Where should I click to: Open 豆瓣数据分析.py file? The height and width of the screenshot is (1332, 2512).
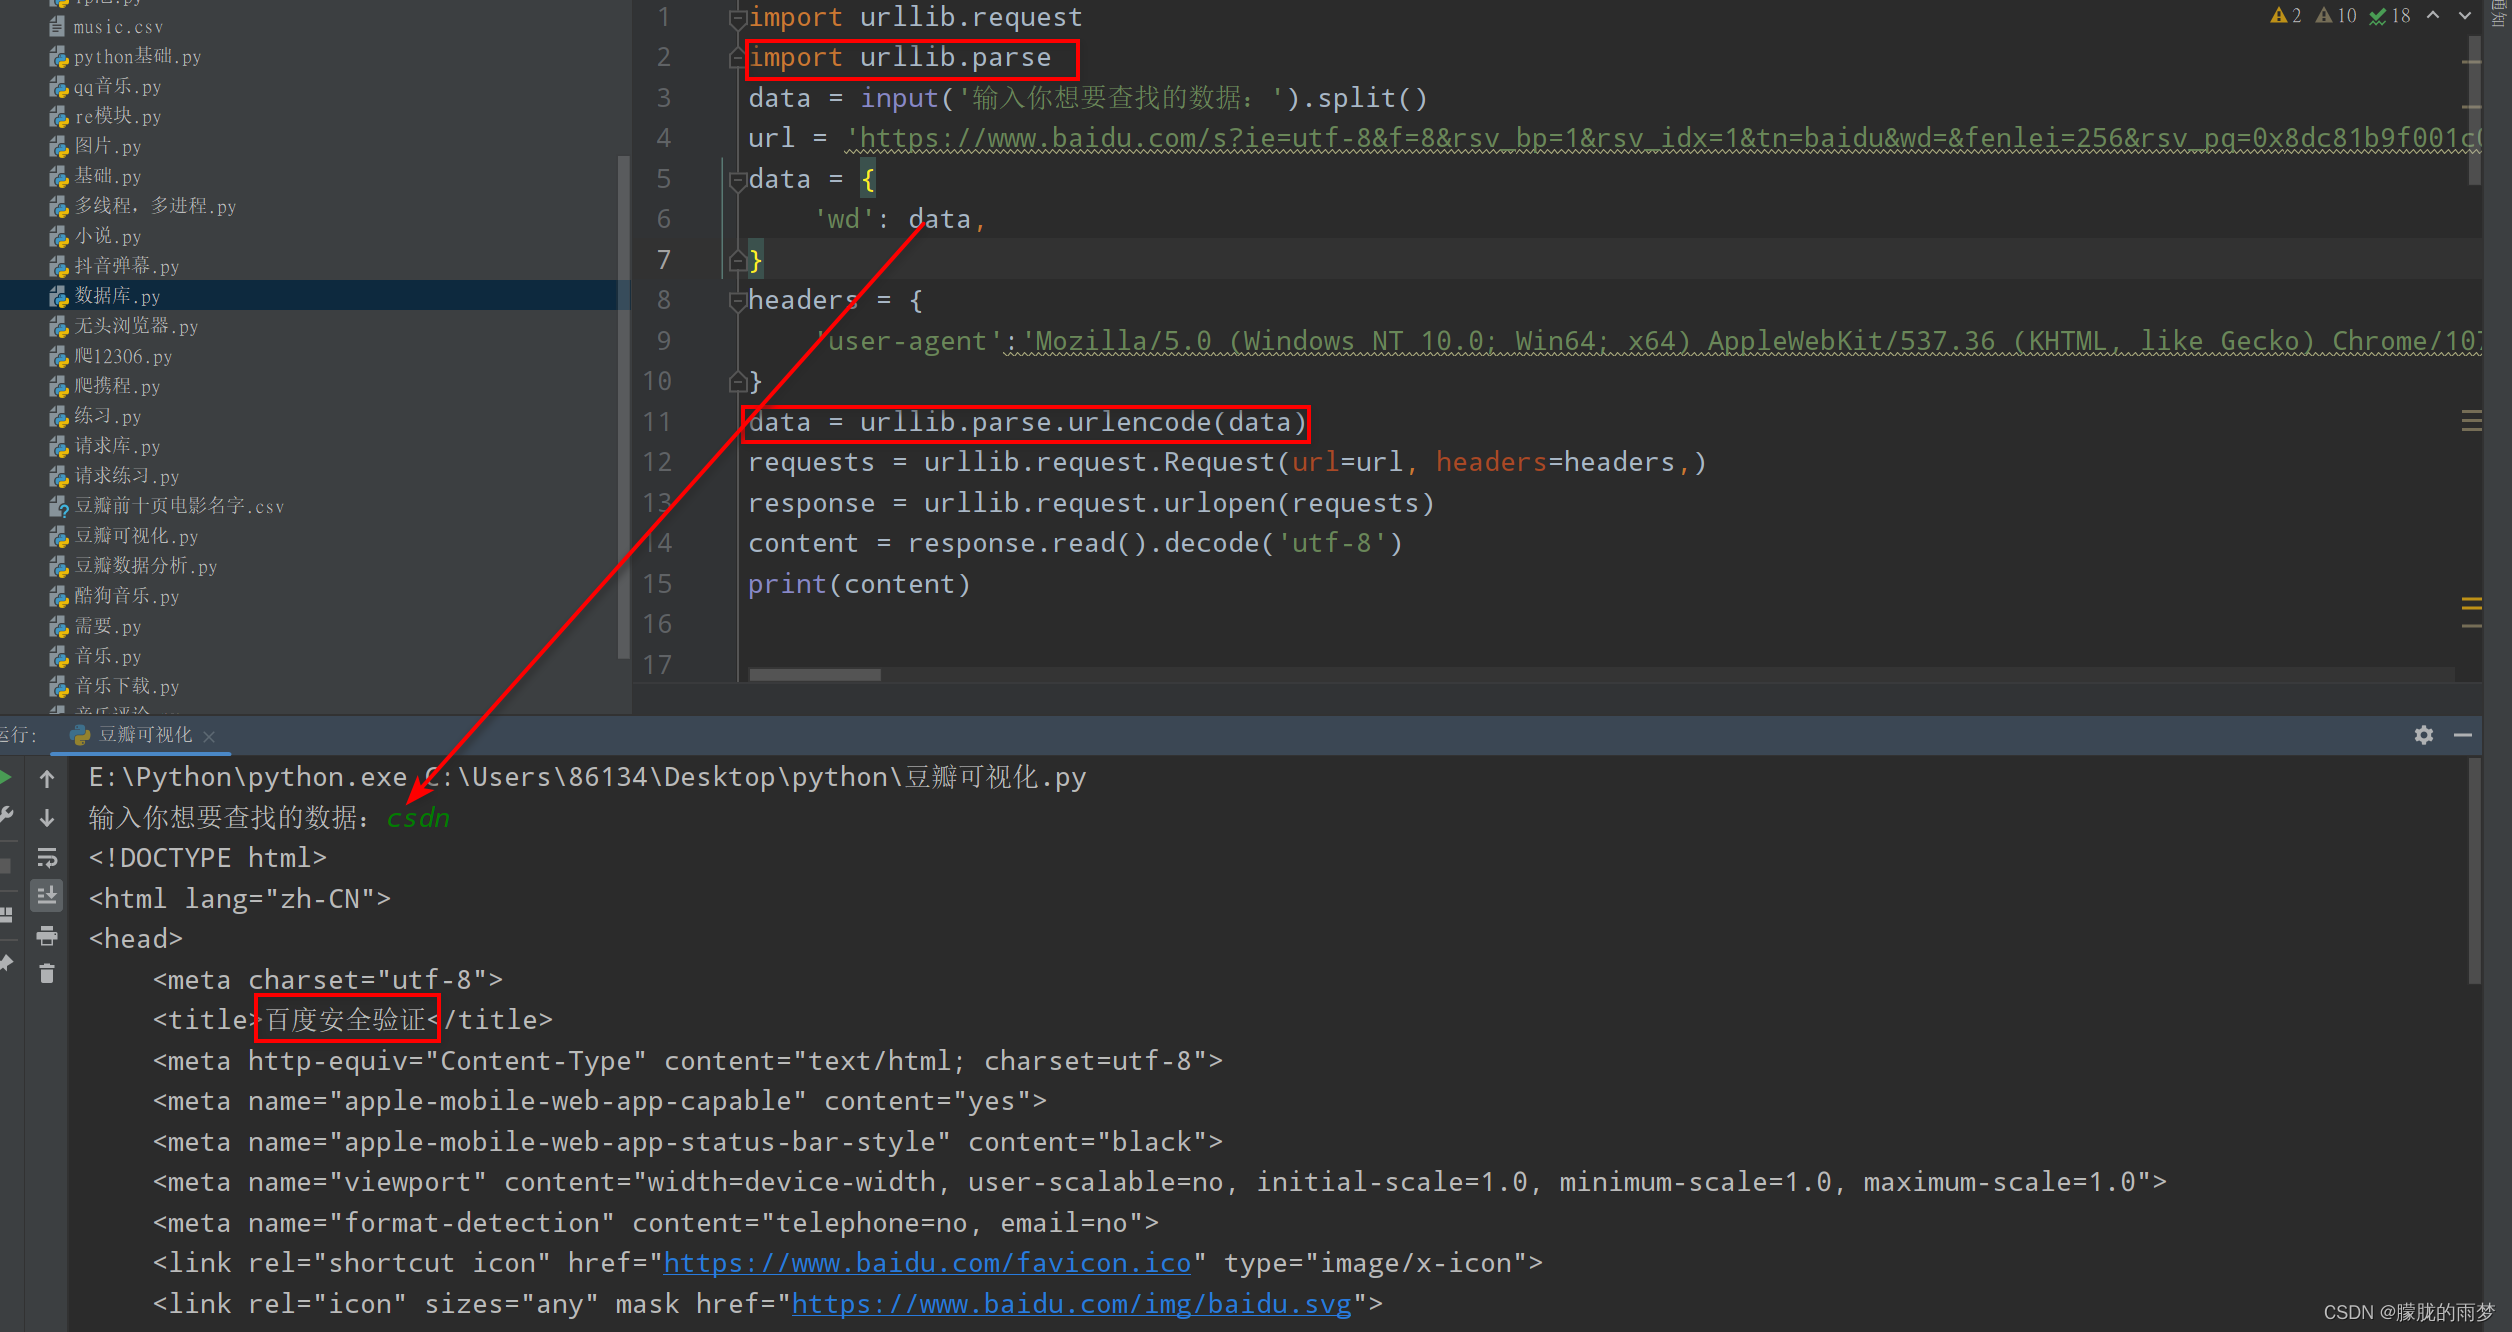click(x=145, y=567)
